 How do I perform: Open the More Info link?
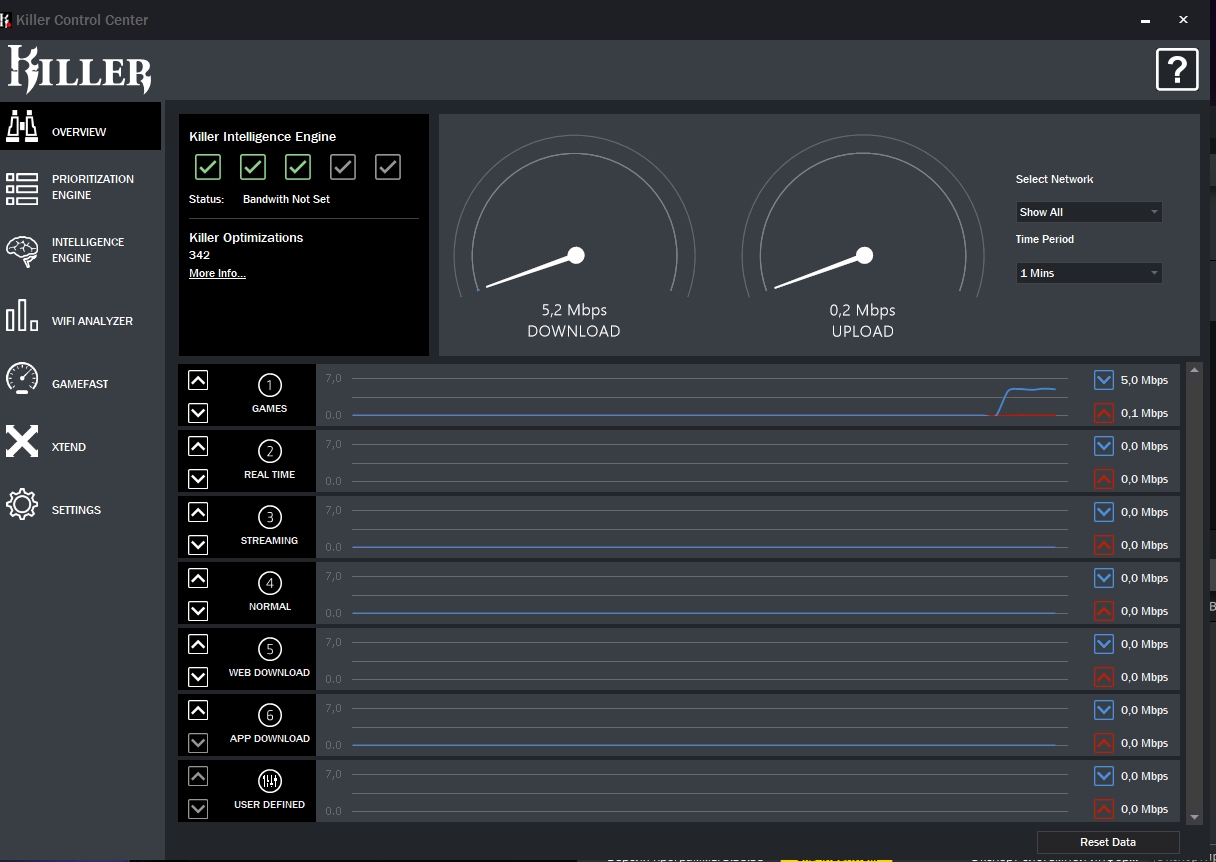click(217, 273)
